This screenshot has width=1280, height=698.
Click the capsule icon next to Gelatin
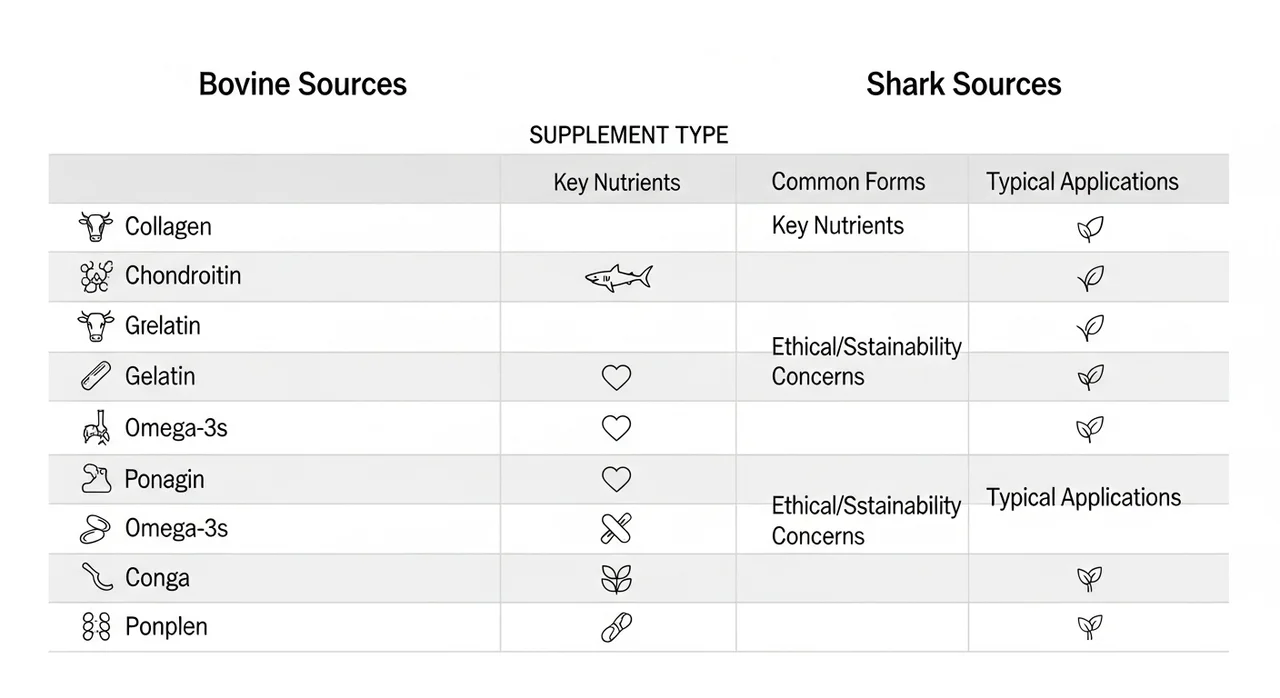click(96, 377)
